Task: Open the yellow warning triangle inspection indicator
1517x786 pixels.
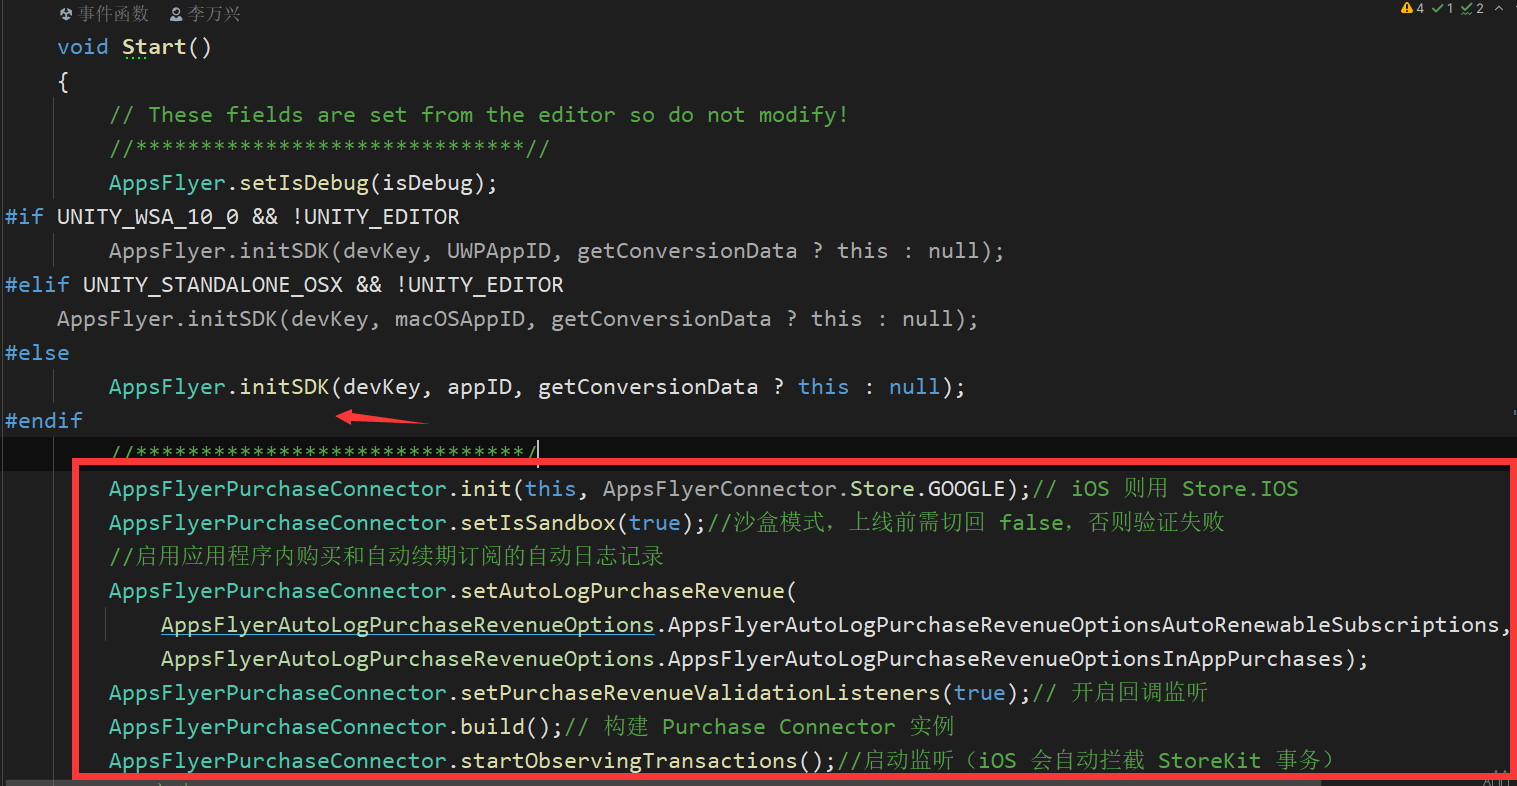Action: (x=1407, y=8)
